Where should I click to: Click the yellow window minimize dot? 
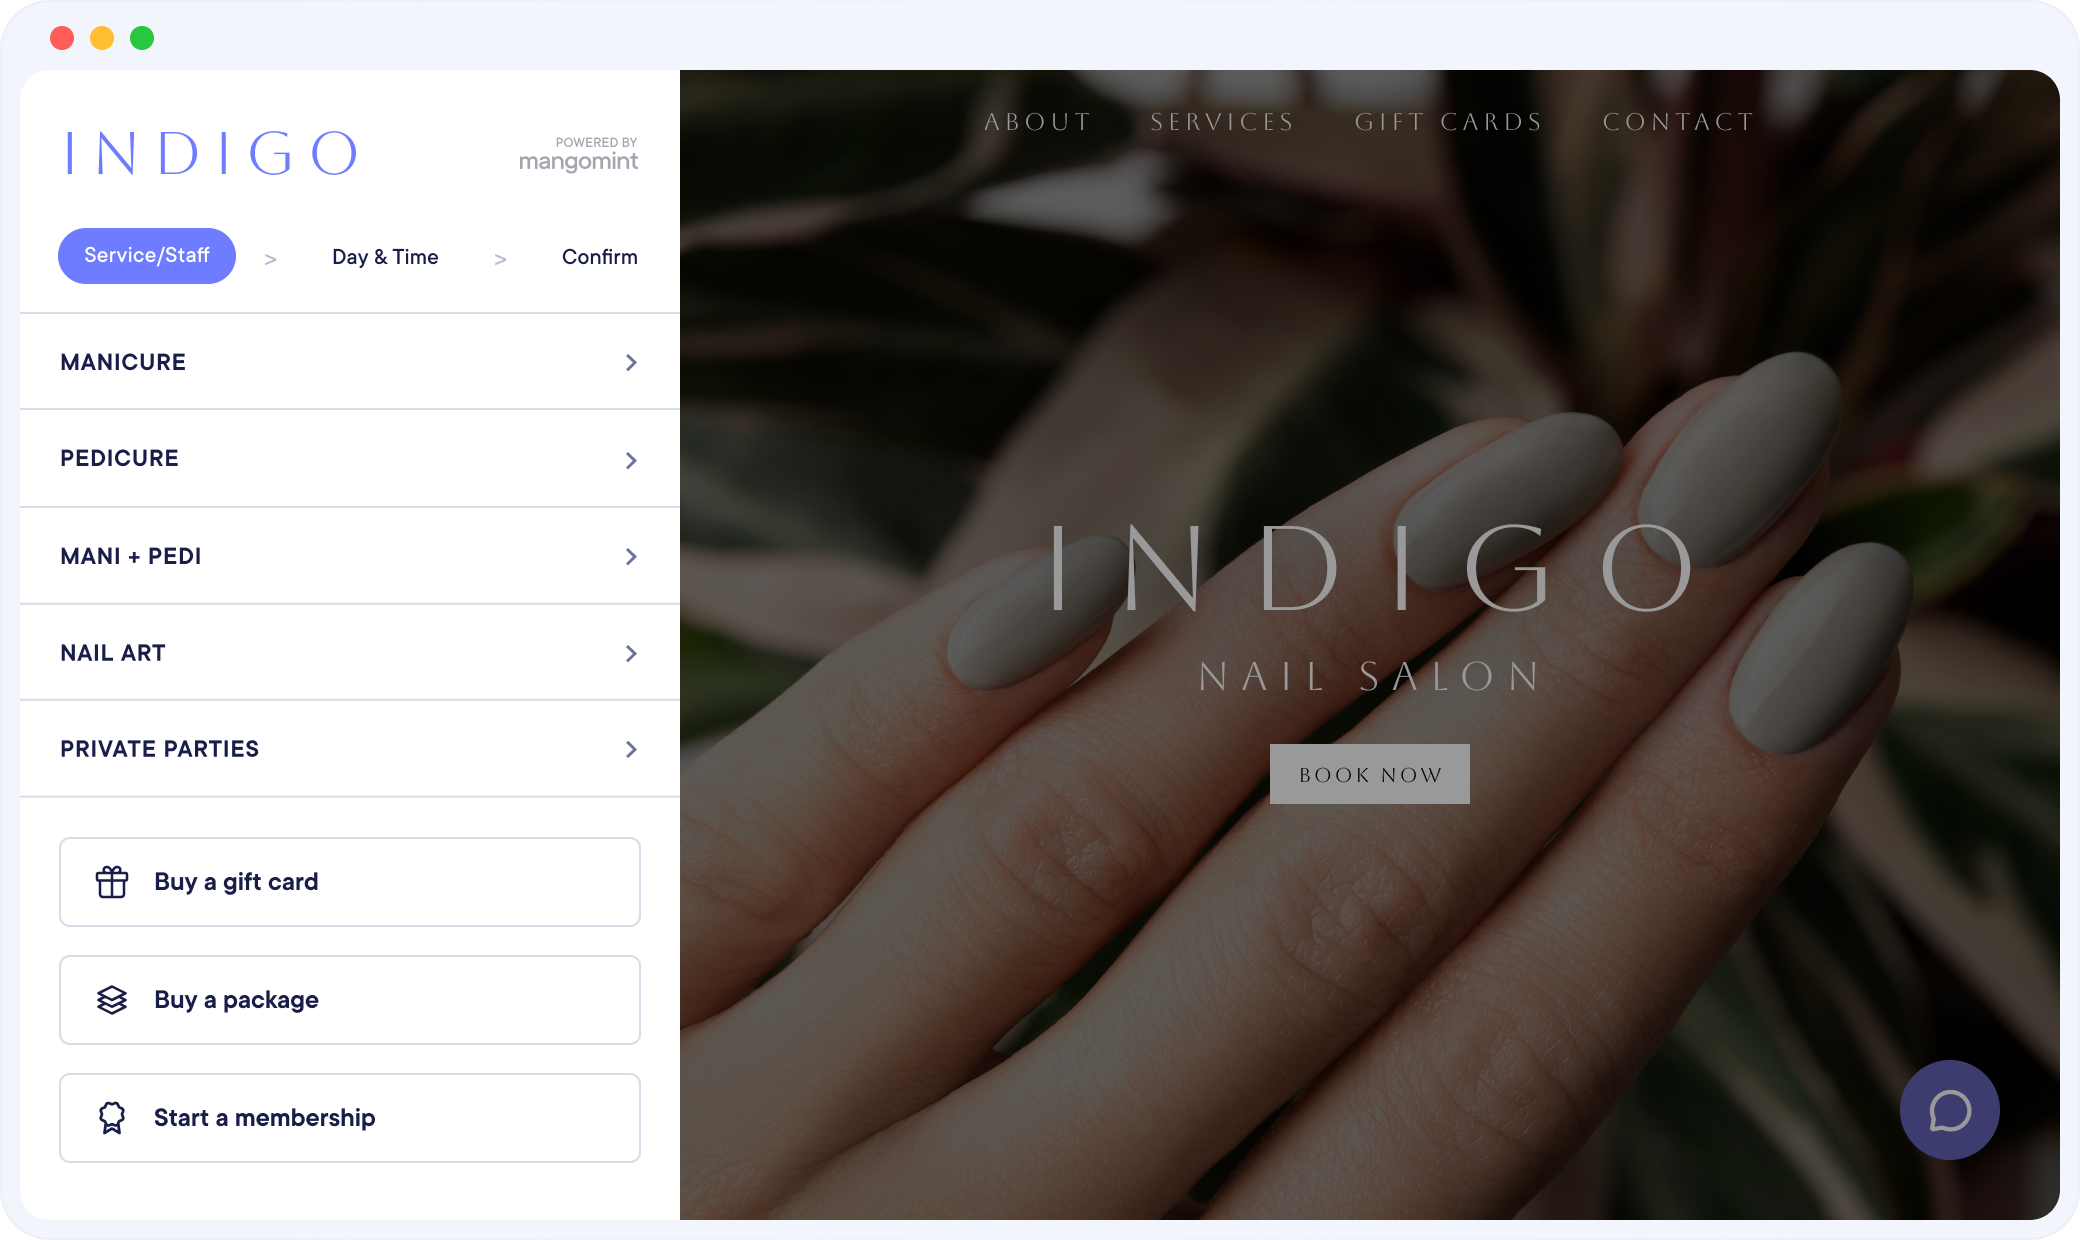point(102,38)
